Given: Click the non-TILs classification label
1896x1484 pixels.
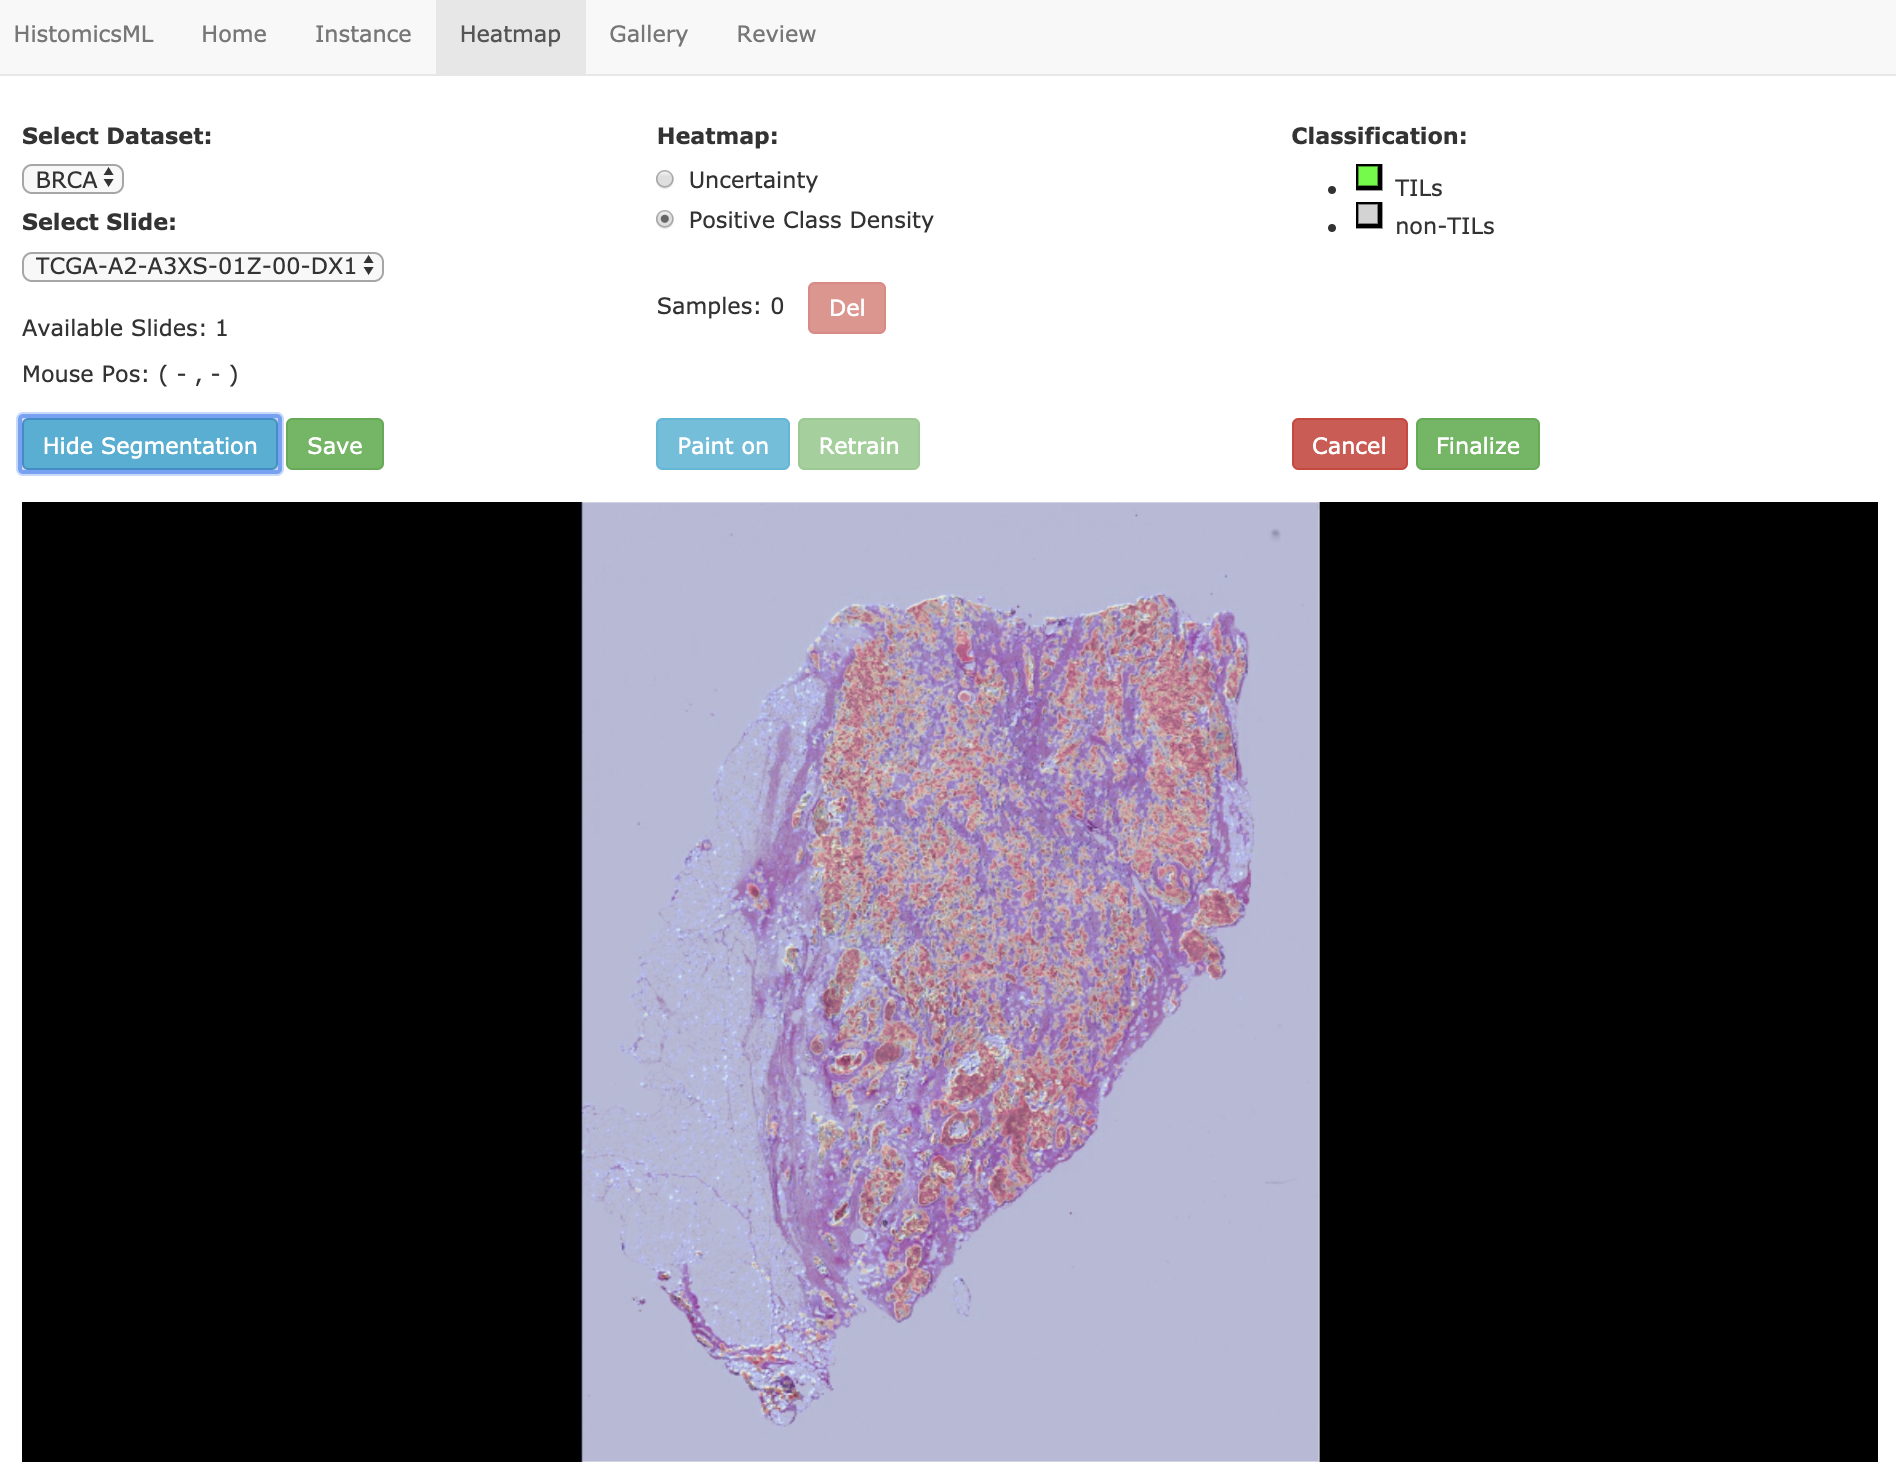Looking at the screenshot, I should click(1445, 226).
